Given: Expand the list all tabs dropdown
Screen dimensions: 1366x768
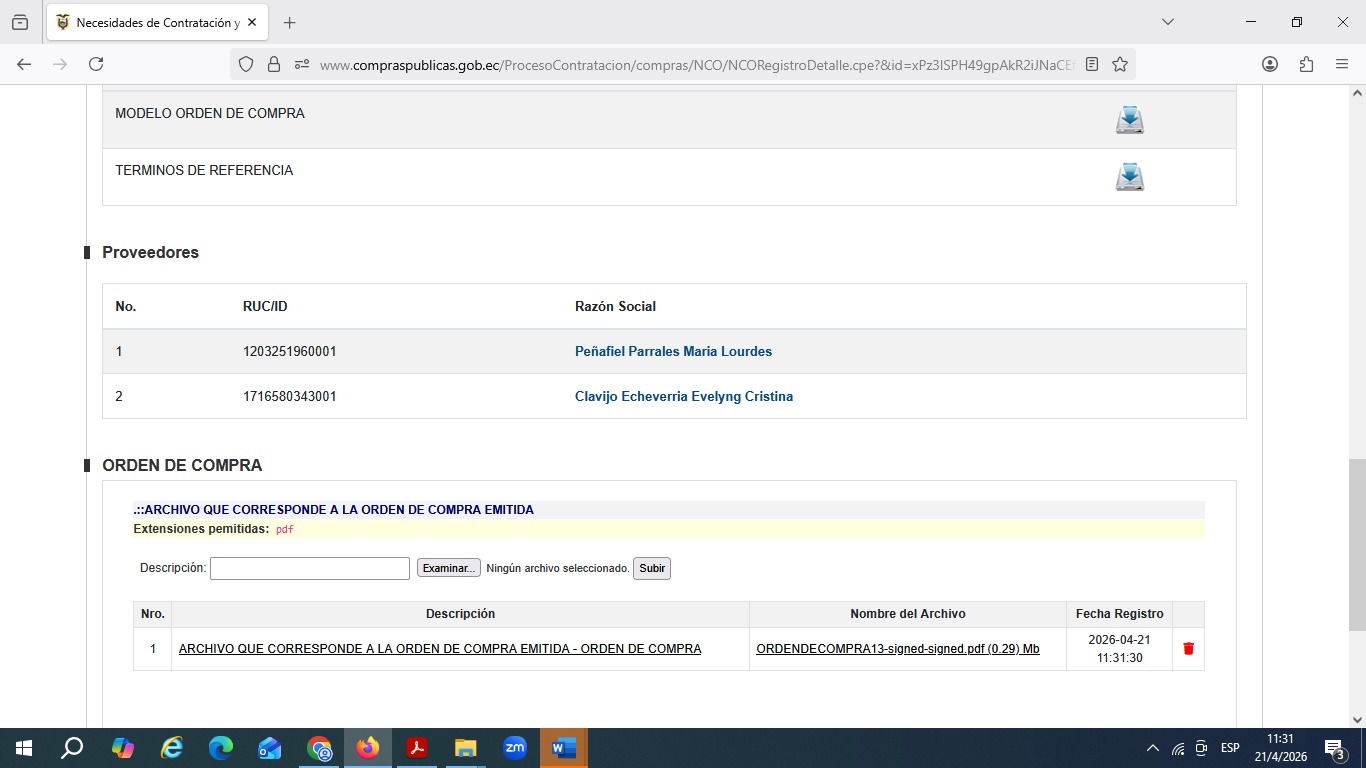Looking at the screenshot, I should (x=1167, y=22).
